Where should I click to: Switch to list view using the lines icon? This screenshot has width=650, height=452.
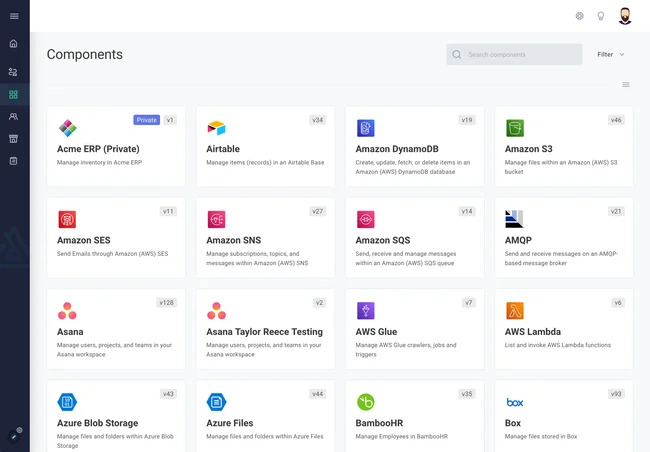pyautogui.click(x=626, y=85)
